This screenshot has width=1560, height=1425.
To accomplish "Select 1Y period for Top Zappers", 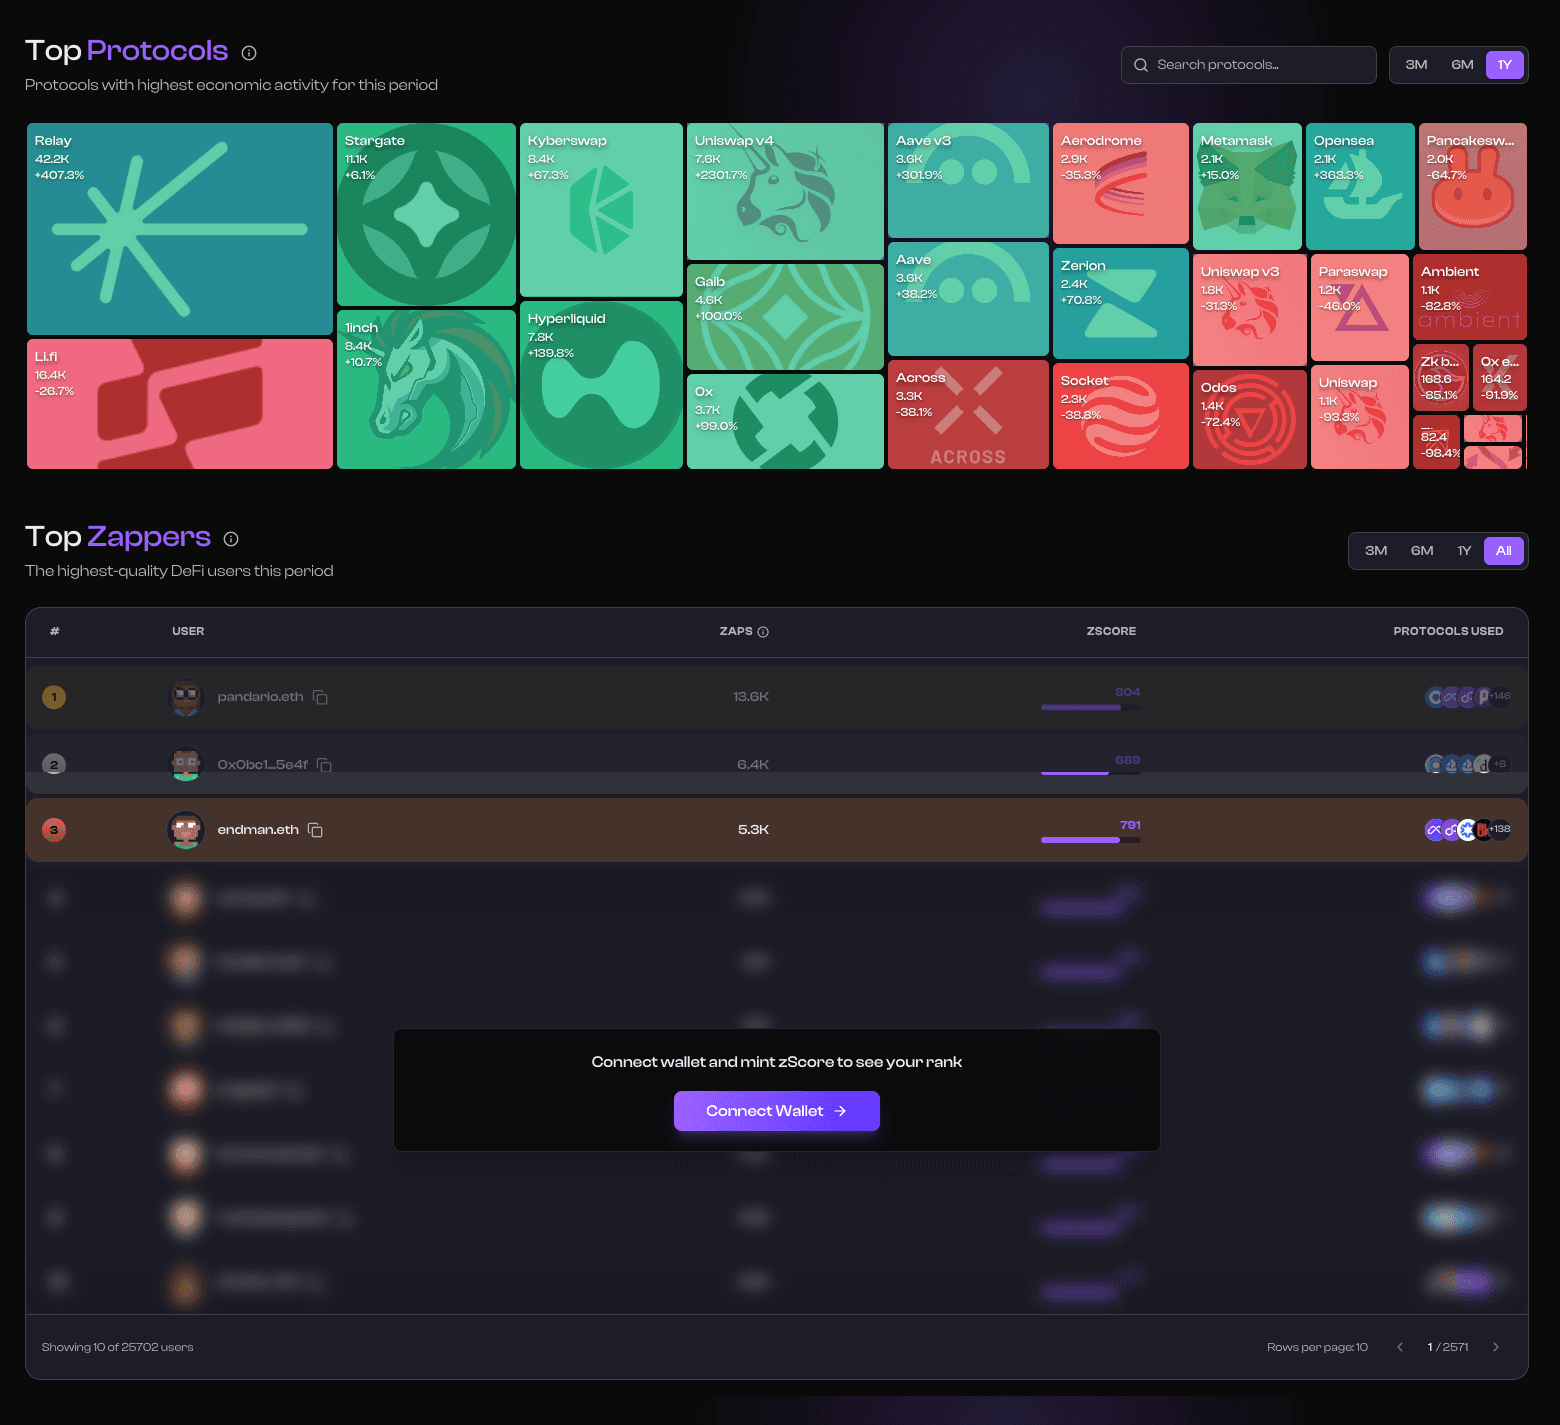I will (x=1464, y=551).
